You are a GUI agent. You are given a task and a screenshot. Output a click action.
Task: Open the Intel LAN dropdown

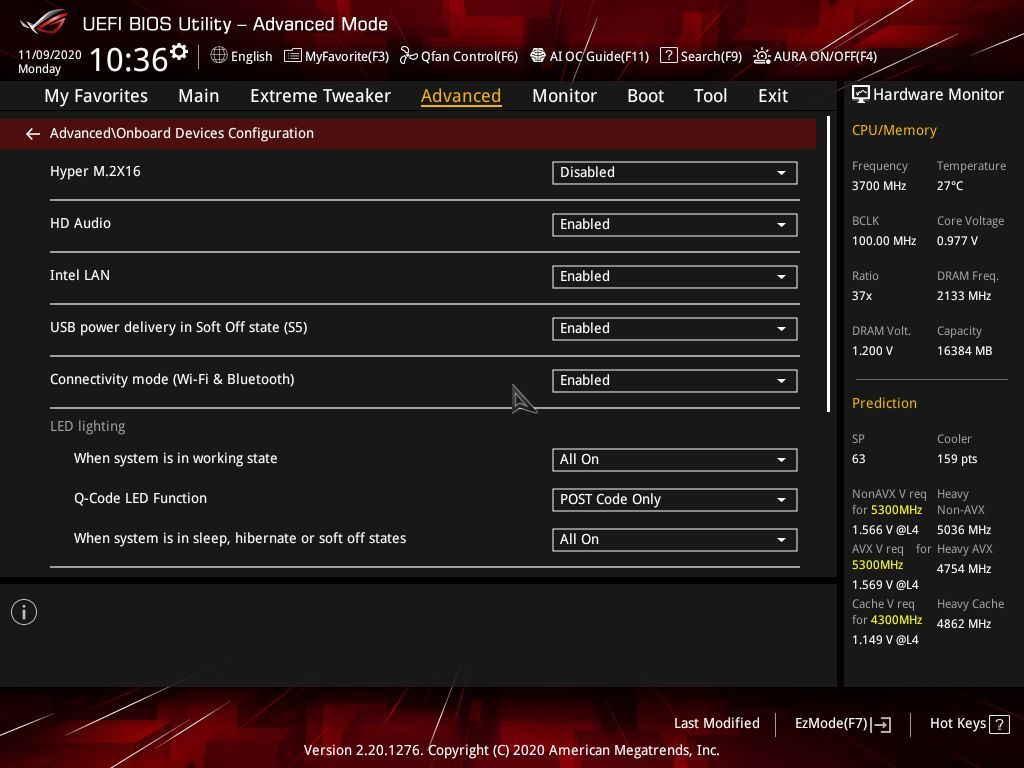point(675,276)
